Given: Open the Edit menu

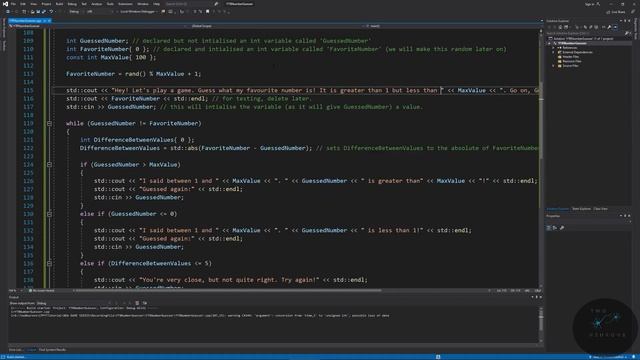Looking at the screenshot, I should click(23, 4).
